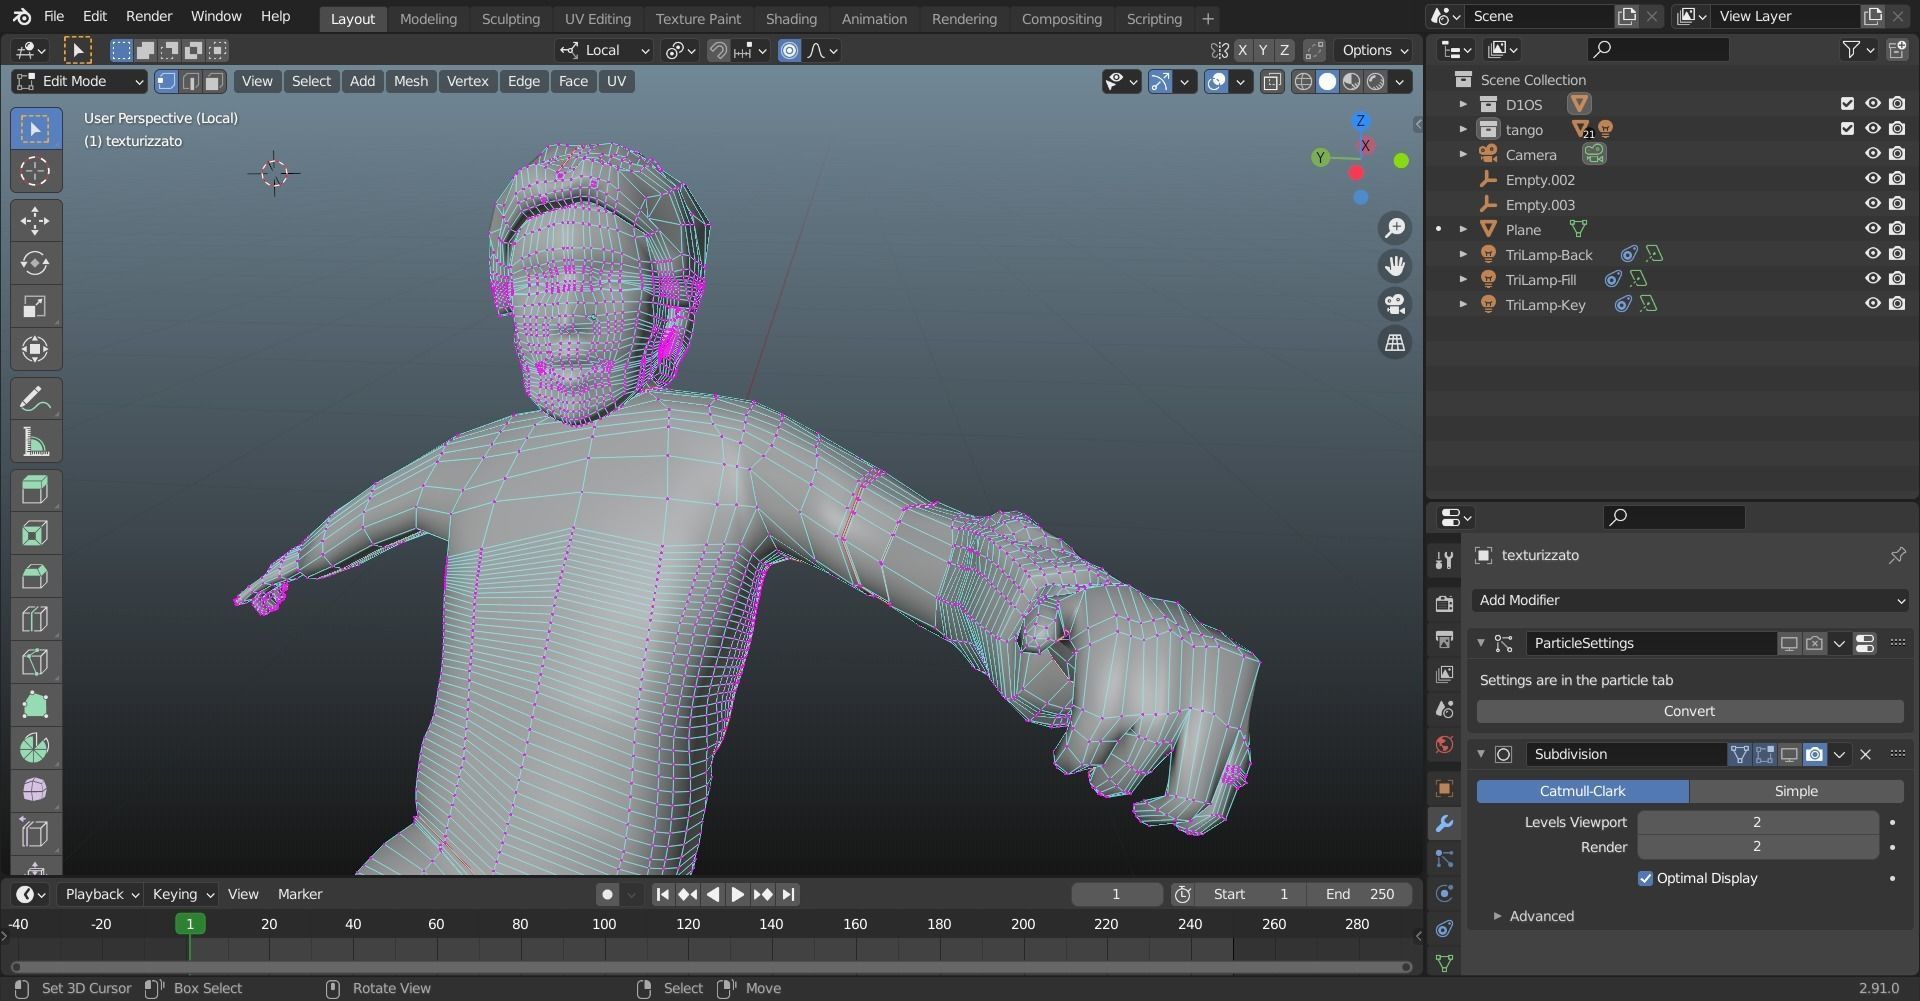Play the animation forward
The height and width of the screenshot is (1001, 1920).
pyautogui.click(x=738, y=894)
